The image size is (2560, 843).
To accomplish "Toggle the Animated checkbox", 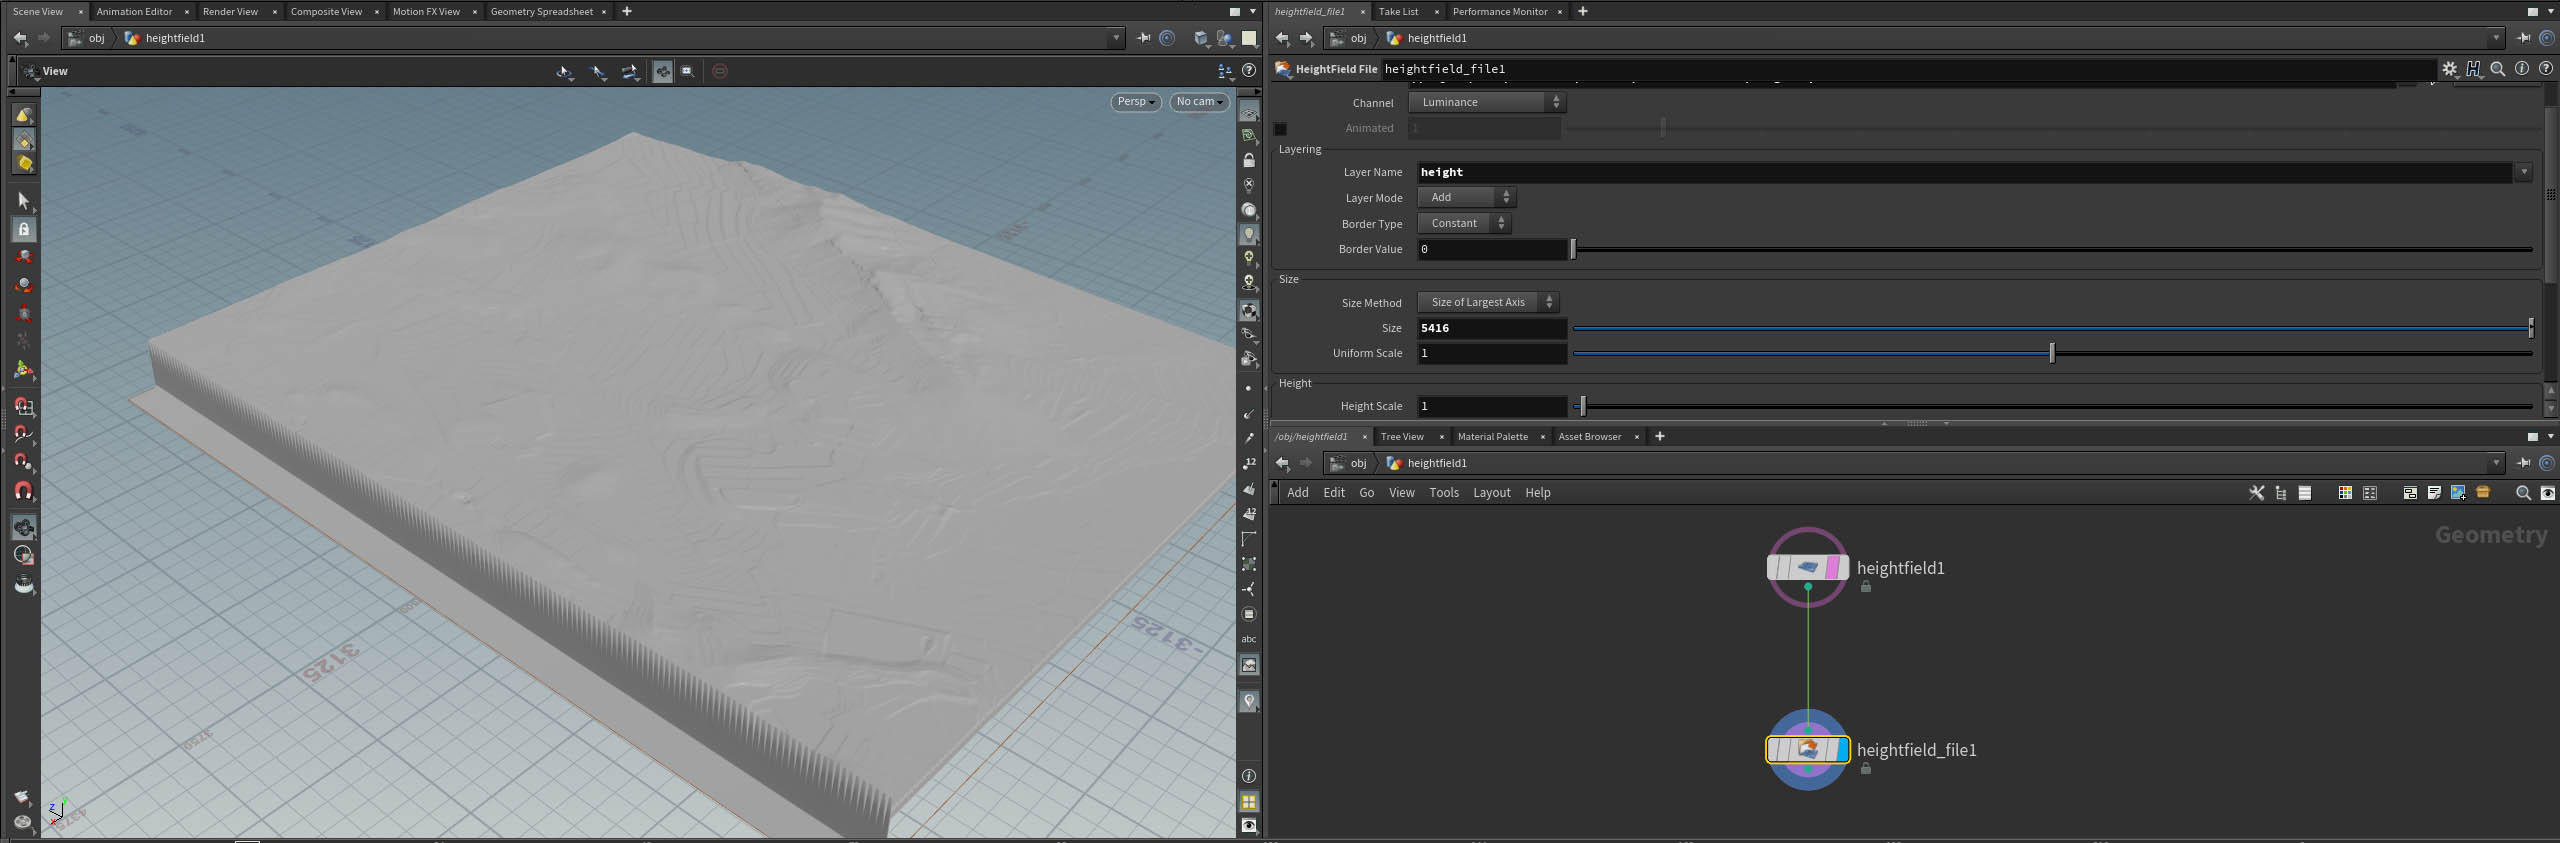I will click(1280, 129).
